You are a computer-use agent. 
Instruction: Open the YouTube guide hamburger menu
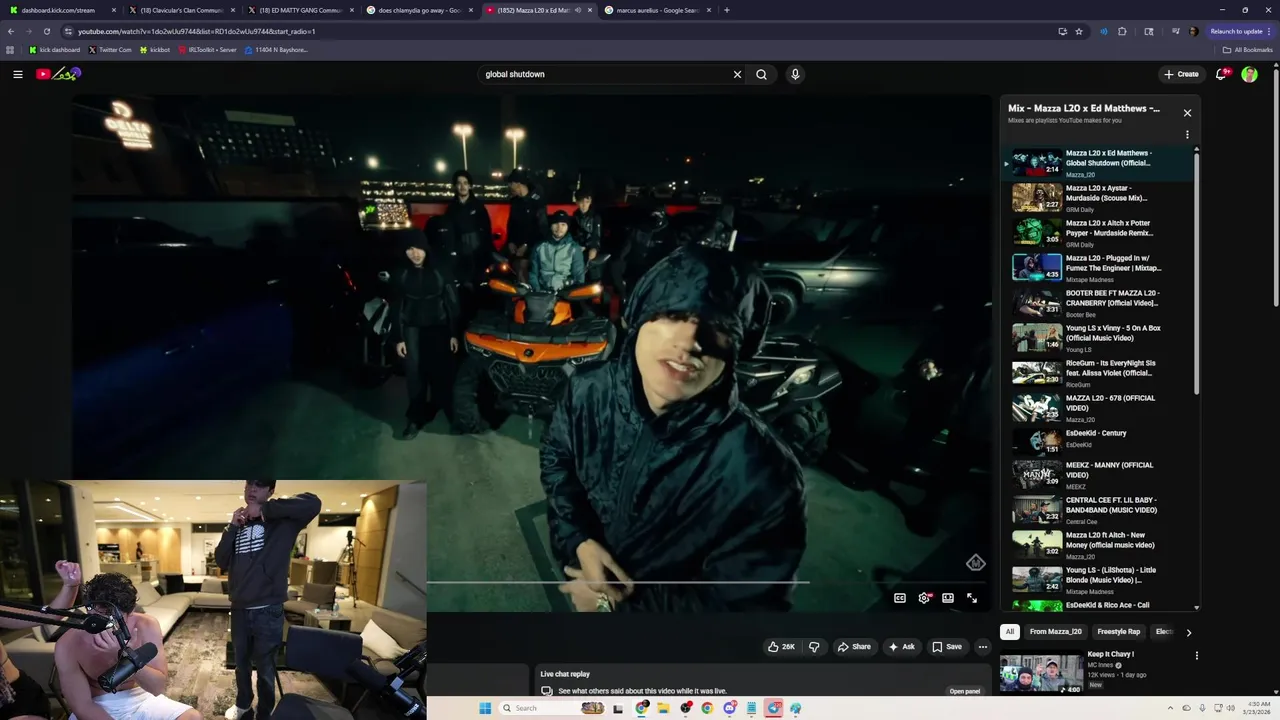click(17, 74)
